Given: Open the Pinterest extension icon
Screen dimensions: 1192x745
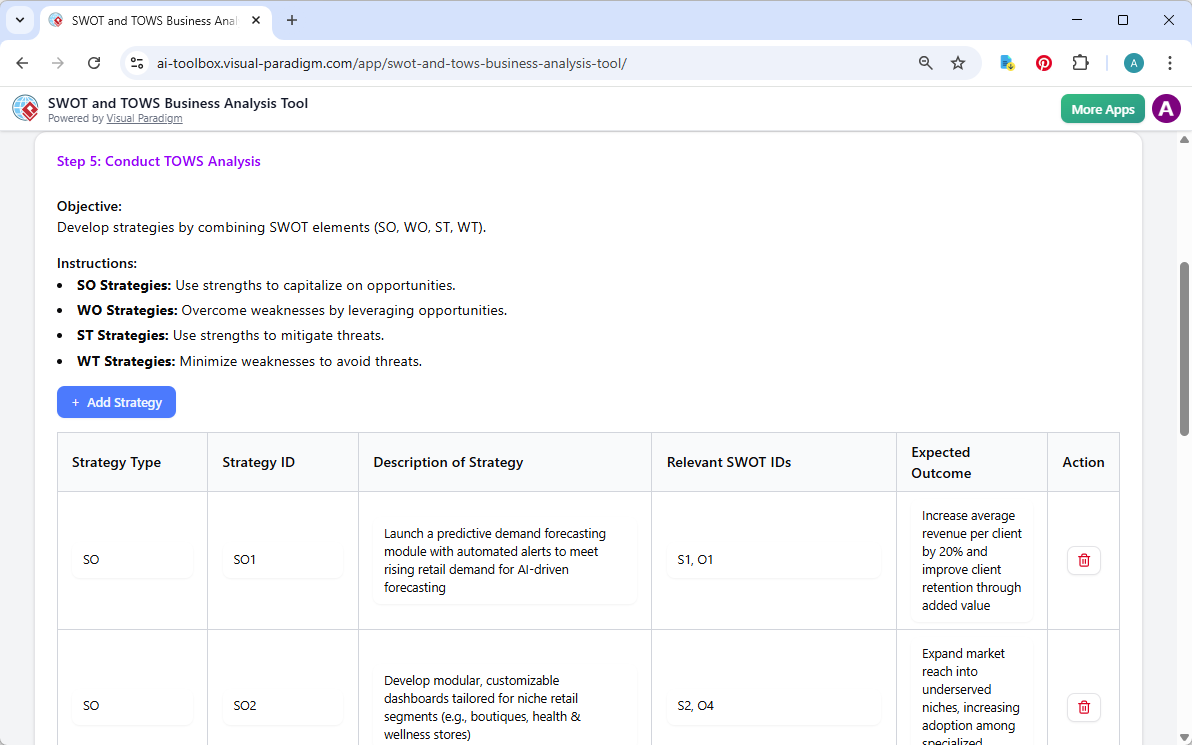Looking at the screenshot, I should (x=1043, y=62).
